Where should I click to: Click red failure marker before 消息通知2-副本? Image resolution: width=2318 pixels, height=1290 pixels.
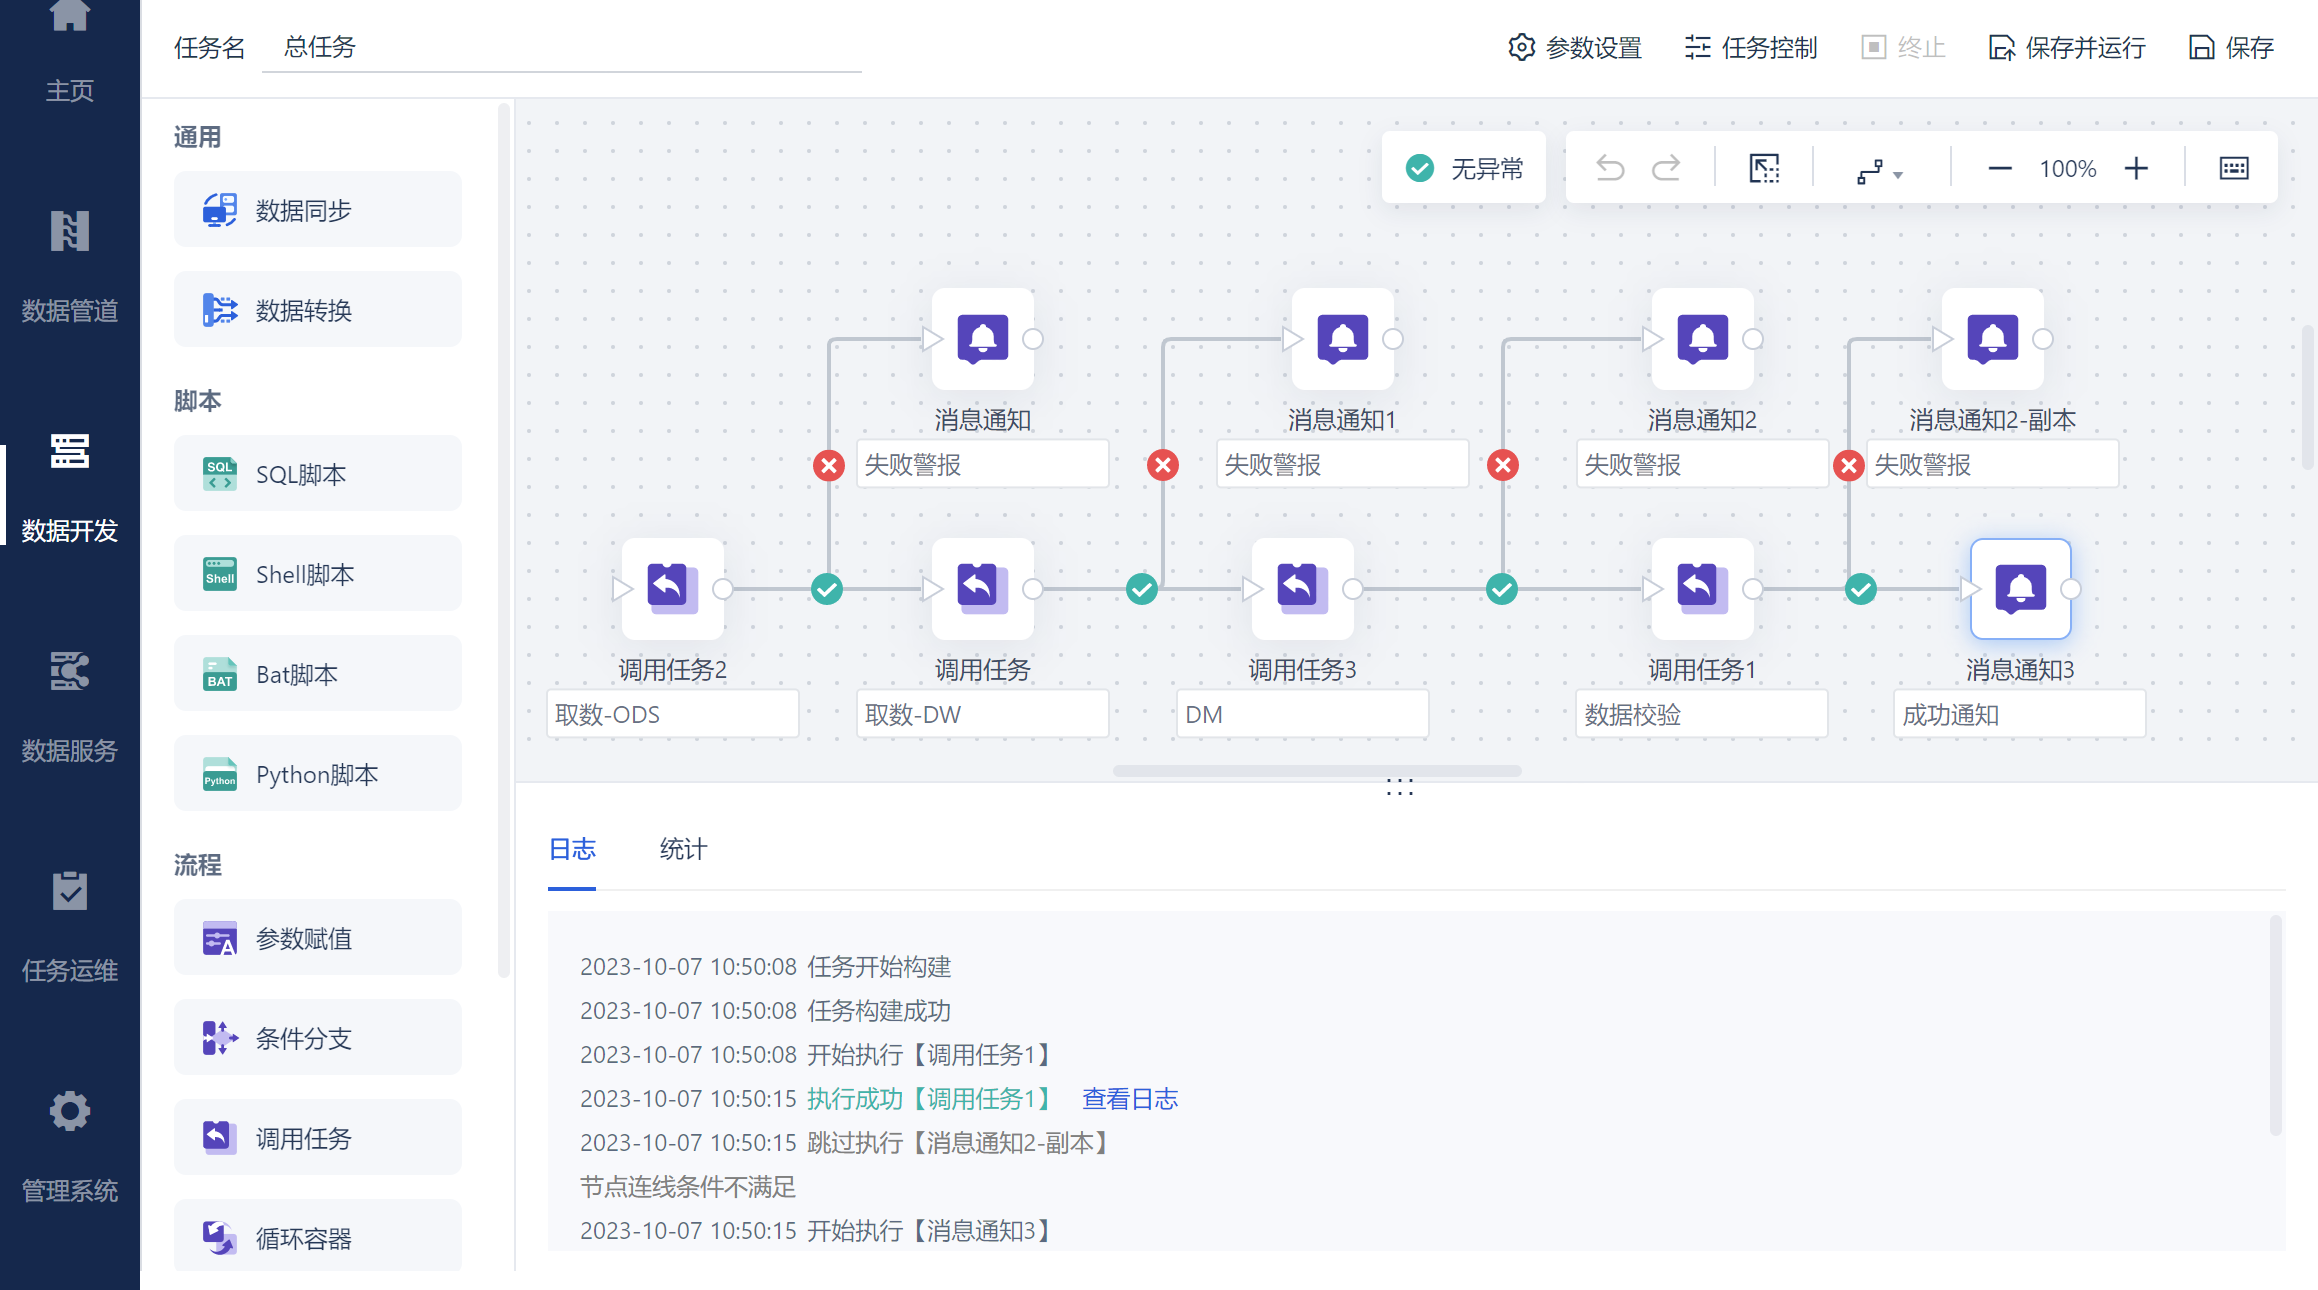(1848, 465)
